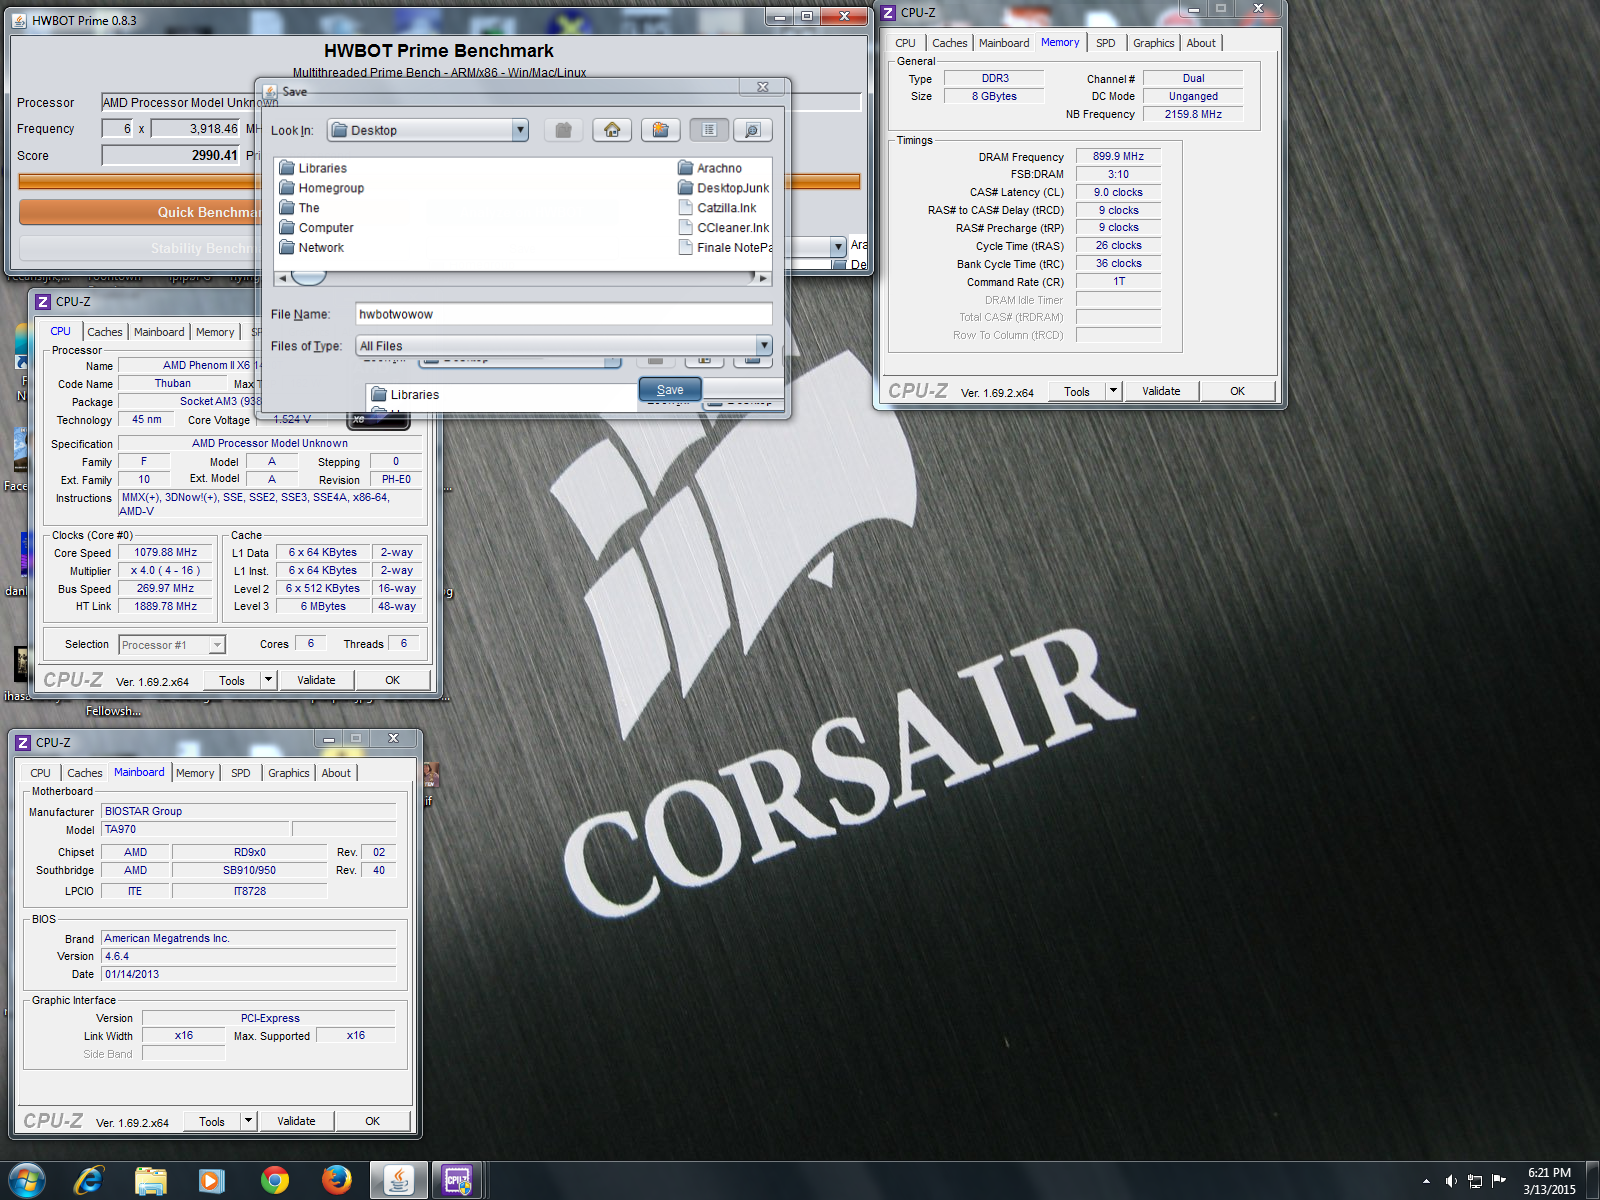
Task: Click the volume icon in system tray
Action: (x=1451, y=1181)
